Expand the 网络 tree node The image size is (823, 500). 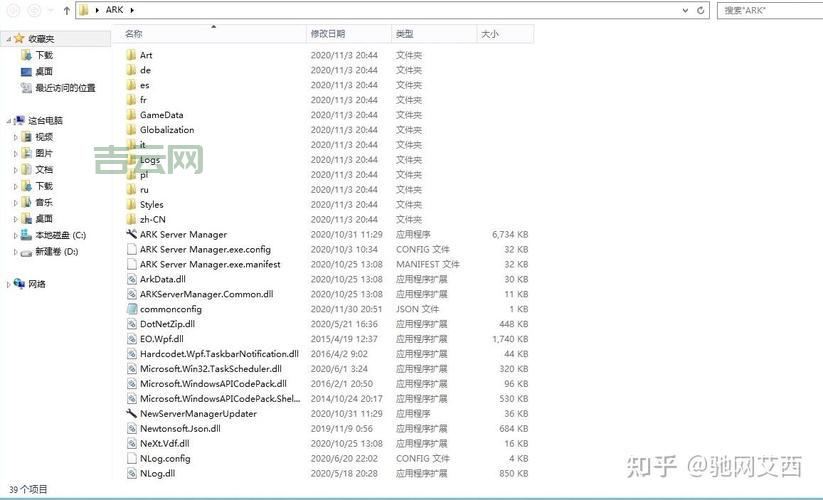tap(8, 284)
